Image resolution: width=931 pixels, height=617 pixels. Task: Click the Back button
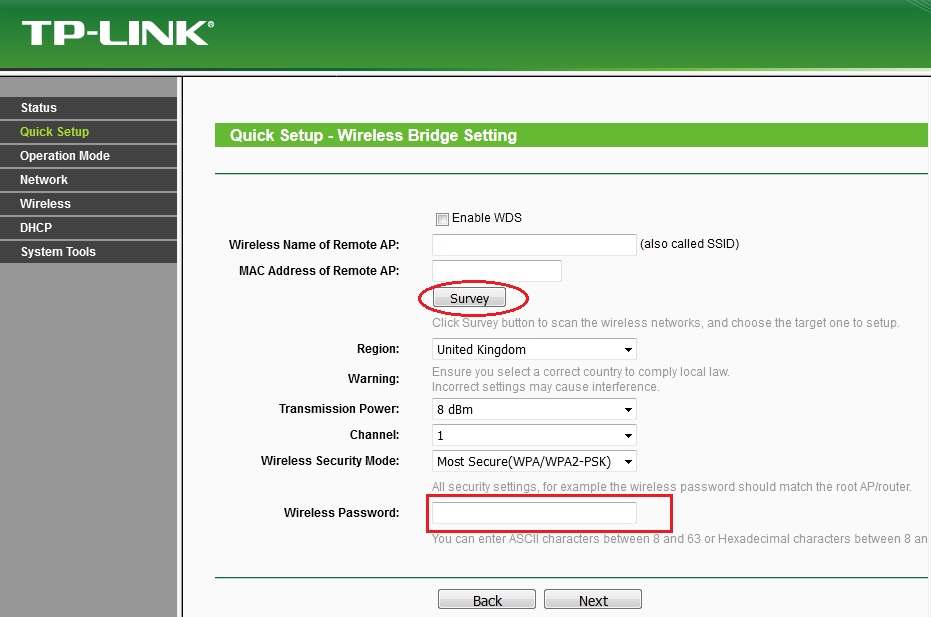pos(487,598)
